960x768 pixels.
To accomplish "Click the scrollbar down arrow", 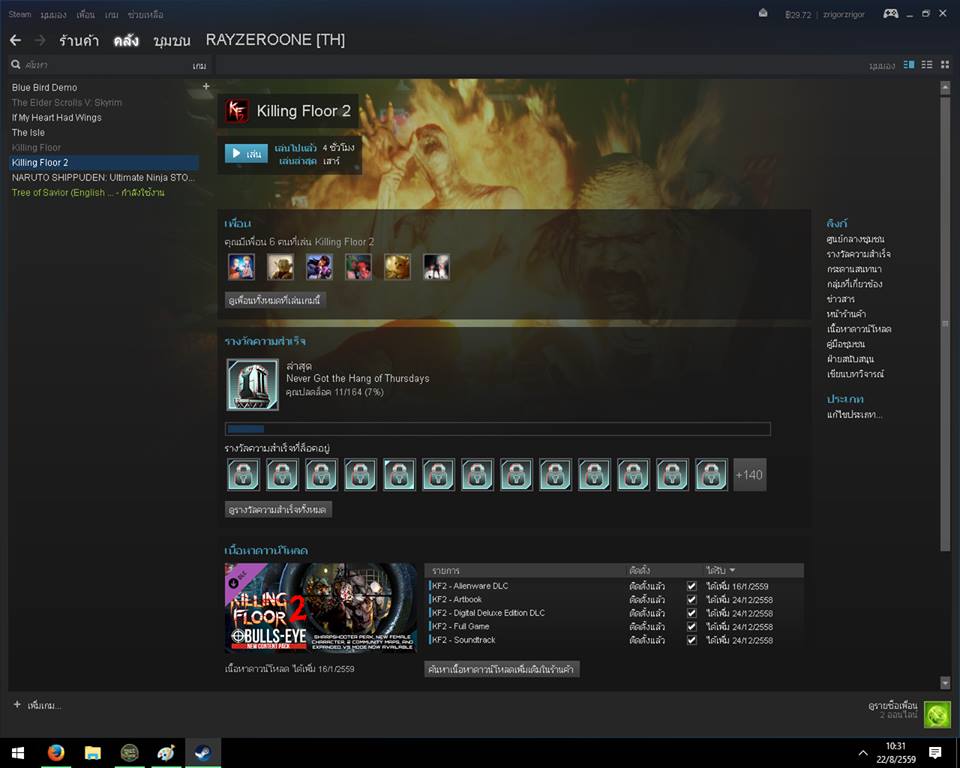I will click(945, 682).
